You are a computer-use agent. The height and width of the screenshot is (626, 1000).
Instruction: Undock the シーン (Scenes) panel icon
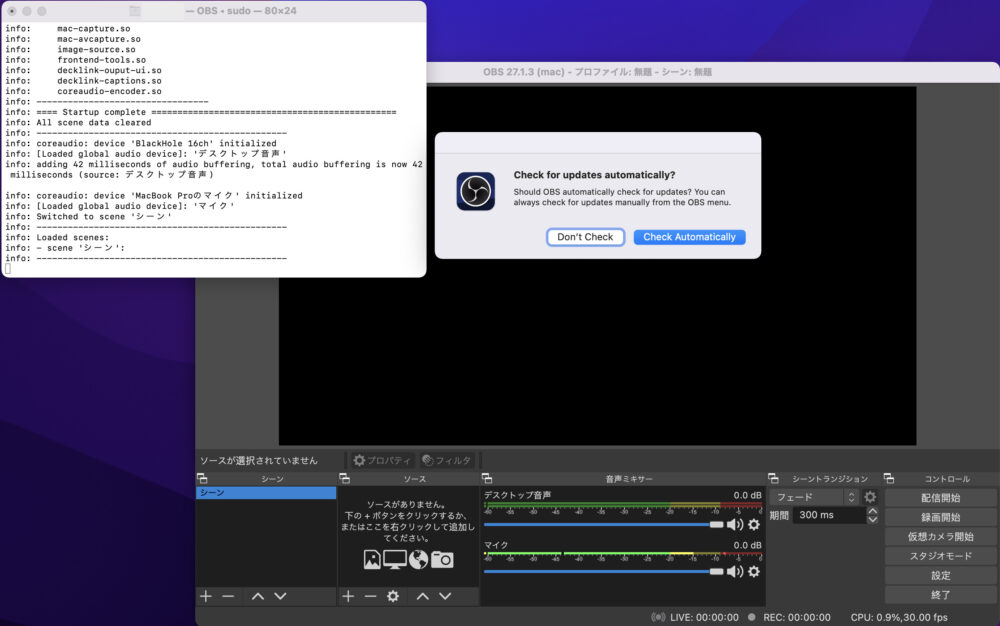pos(202,478)
